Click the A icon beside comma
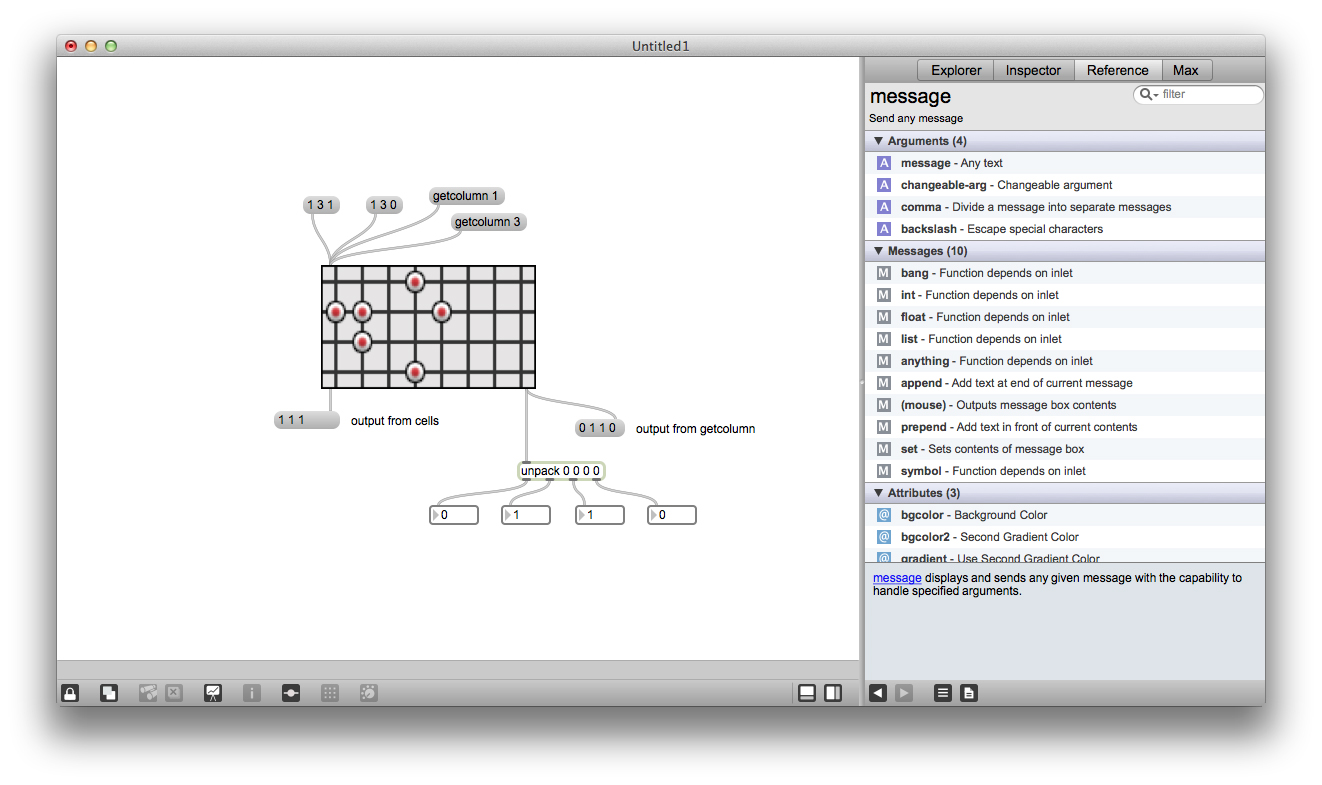 pos(884,207)
